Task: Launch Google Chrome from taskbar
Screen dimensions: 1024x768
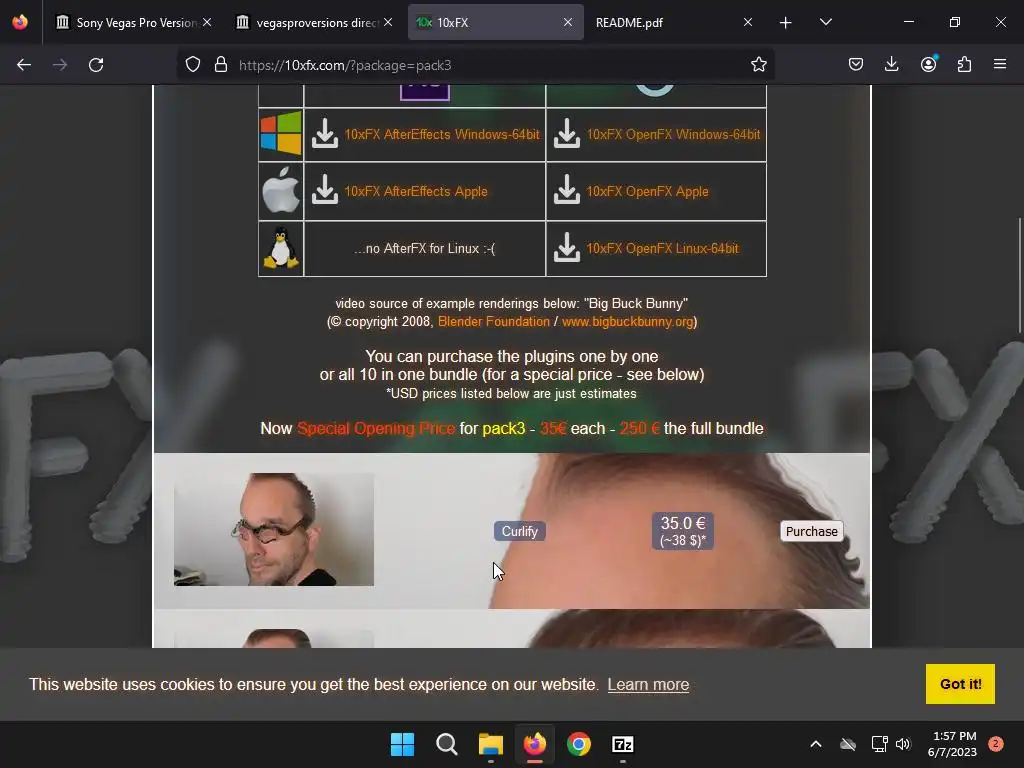Action: point(579,744)
